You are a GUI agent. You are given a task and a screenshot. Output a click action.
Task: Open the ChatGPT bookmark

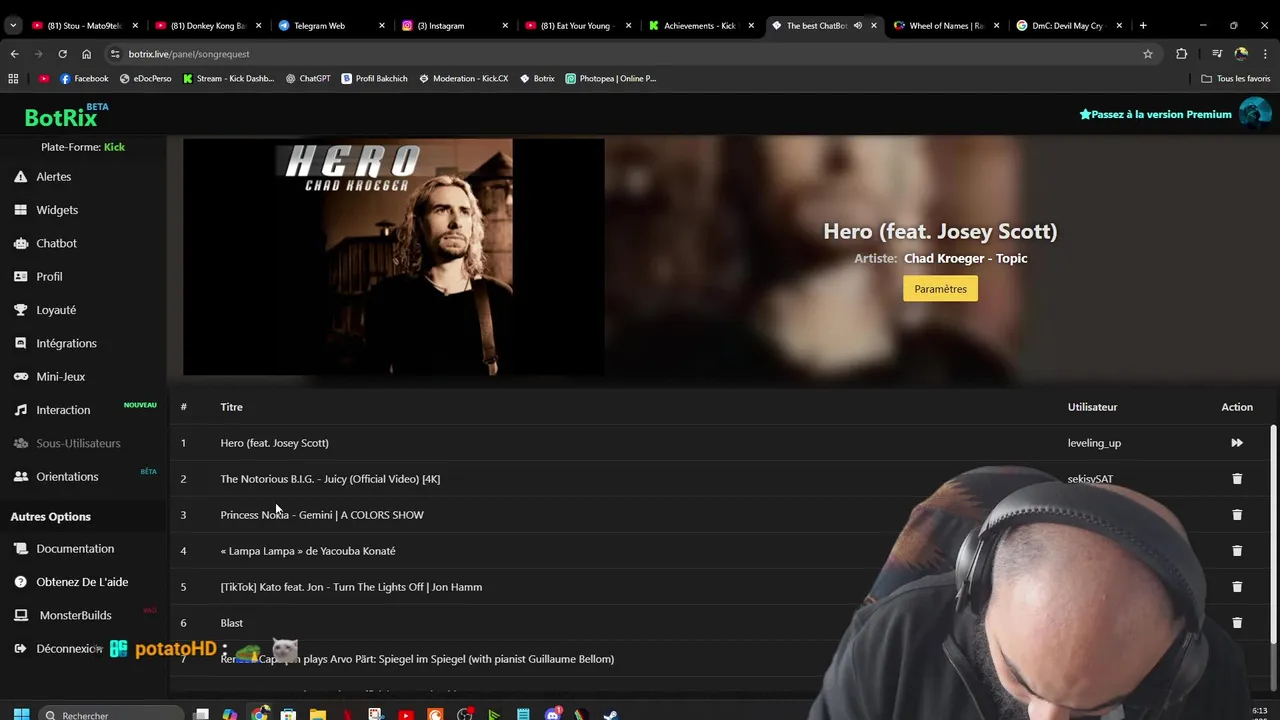(308, 78)
